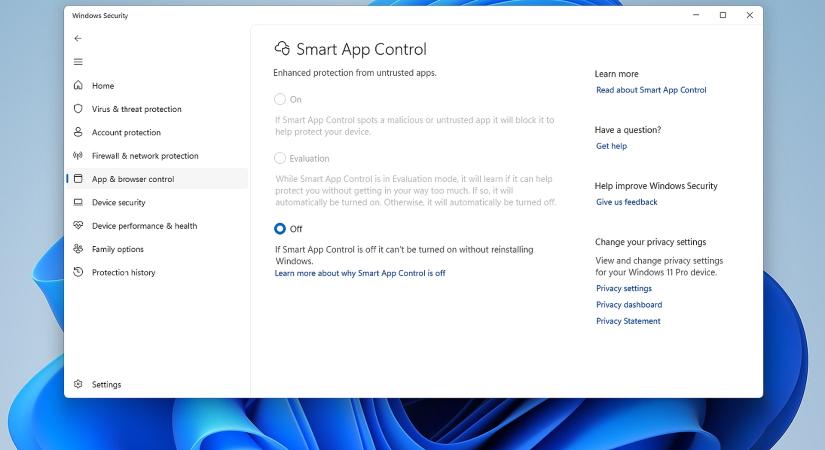Click the Device performance heart icon

pos(78,225)
